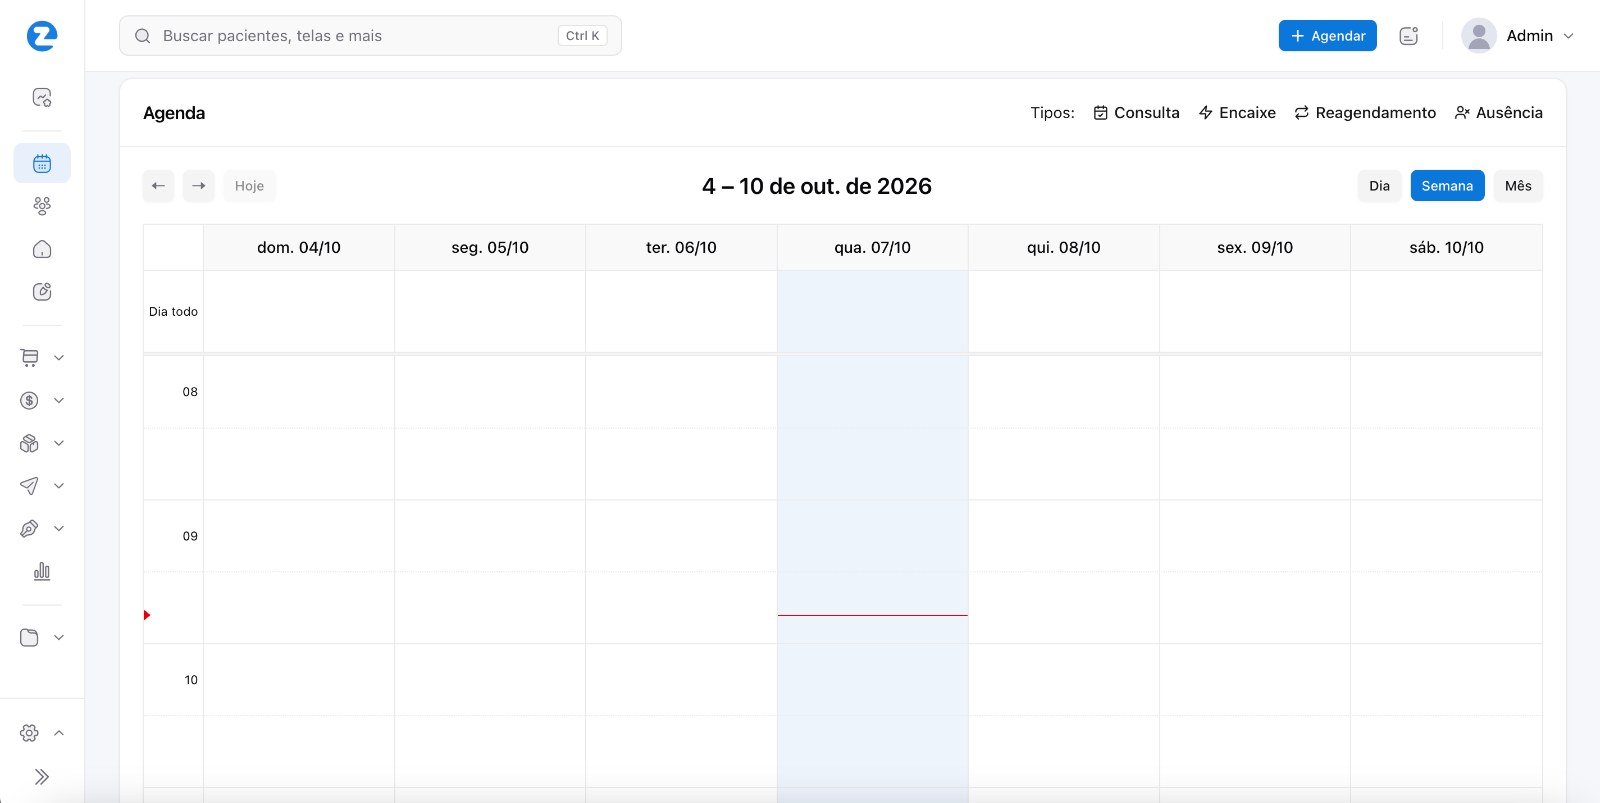Viewport: 1600px width, 803px height.
Task: Open the edit note sidebar icon
Action: (x=42, y=292)
